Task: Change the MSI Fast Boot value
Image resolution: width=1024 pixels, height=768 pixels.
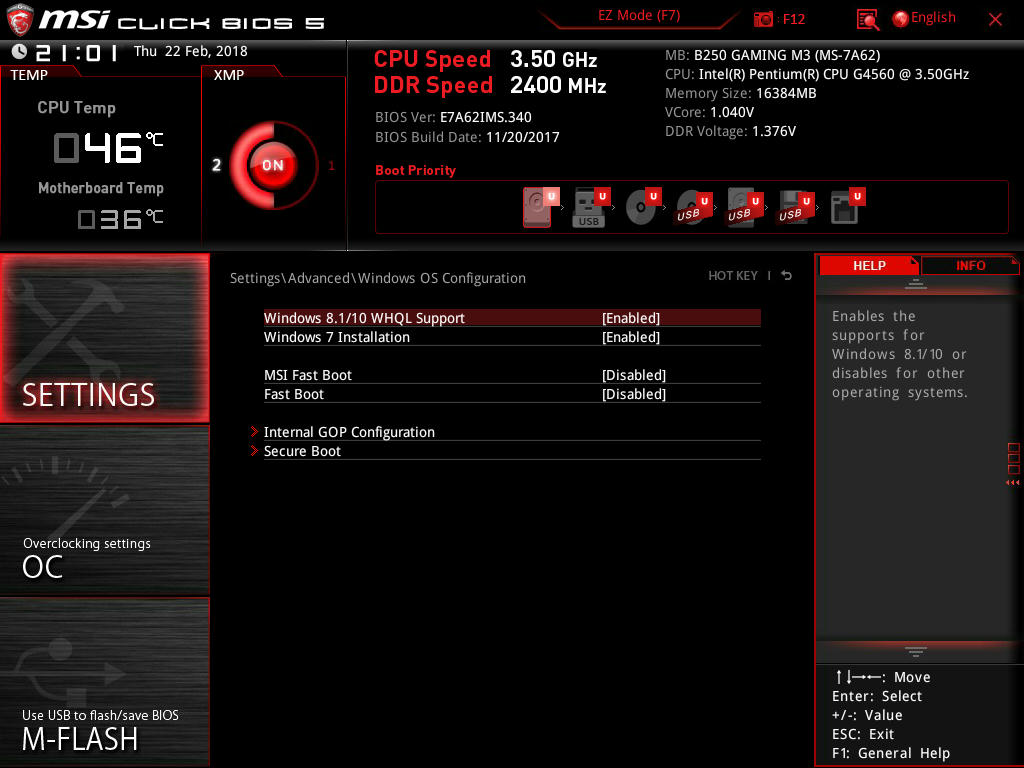Action: click(x=633, y=375)
